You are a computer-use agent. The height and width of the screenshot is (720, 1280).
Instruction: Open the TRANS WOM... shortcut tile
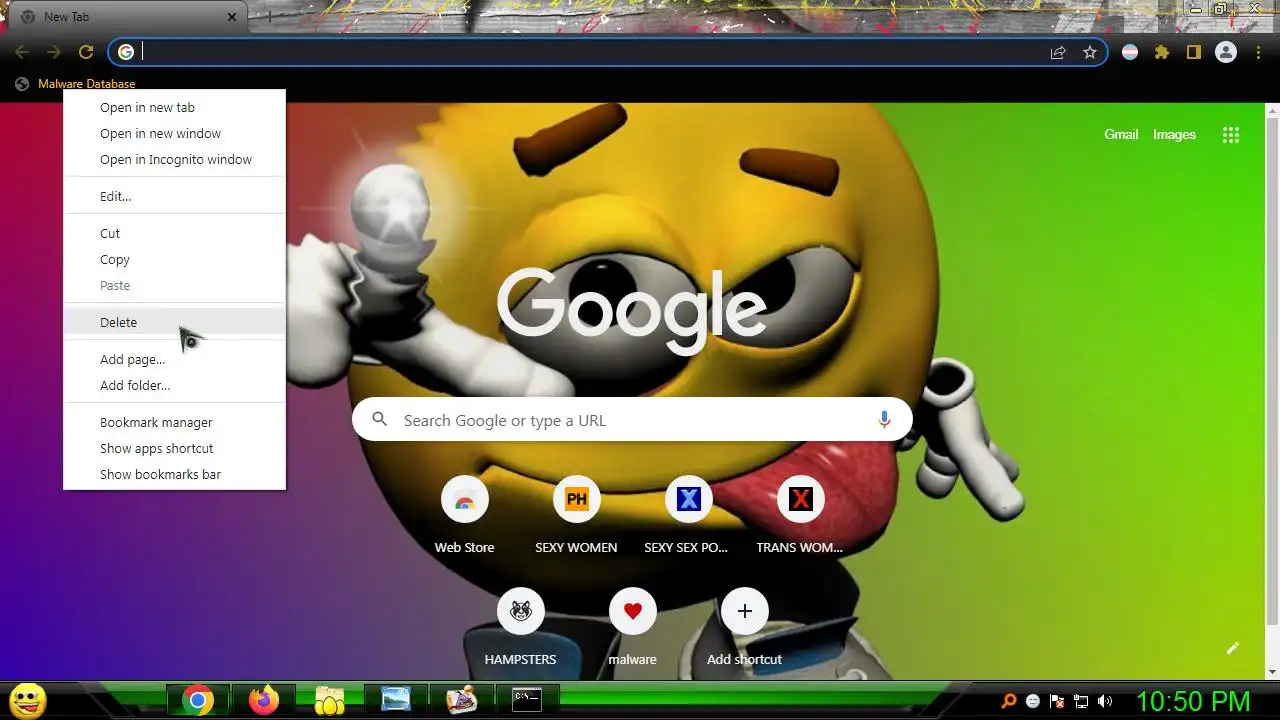click(800, 515)
